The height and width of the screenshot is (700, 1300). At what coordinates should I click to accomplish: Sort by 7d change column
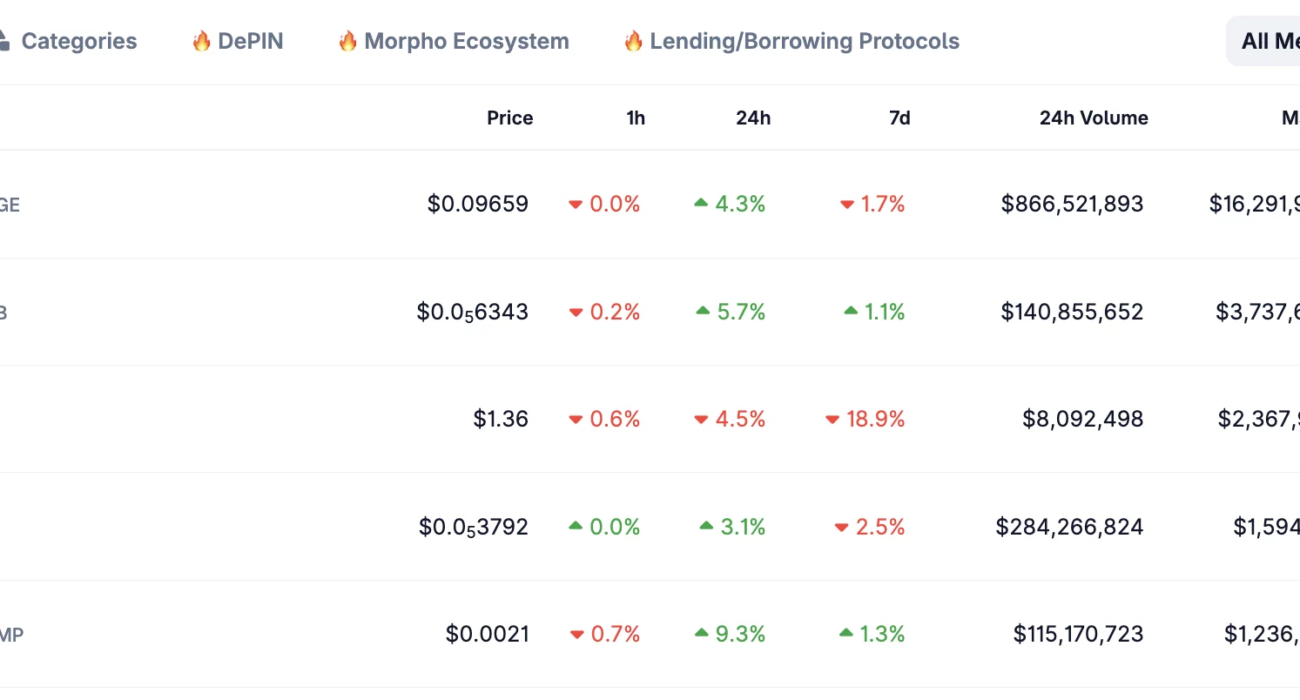pos(899,118)
